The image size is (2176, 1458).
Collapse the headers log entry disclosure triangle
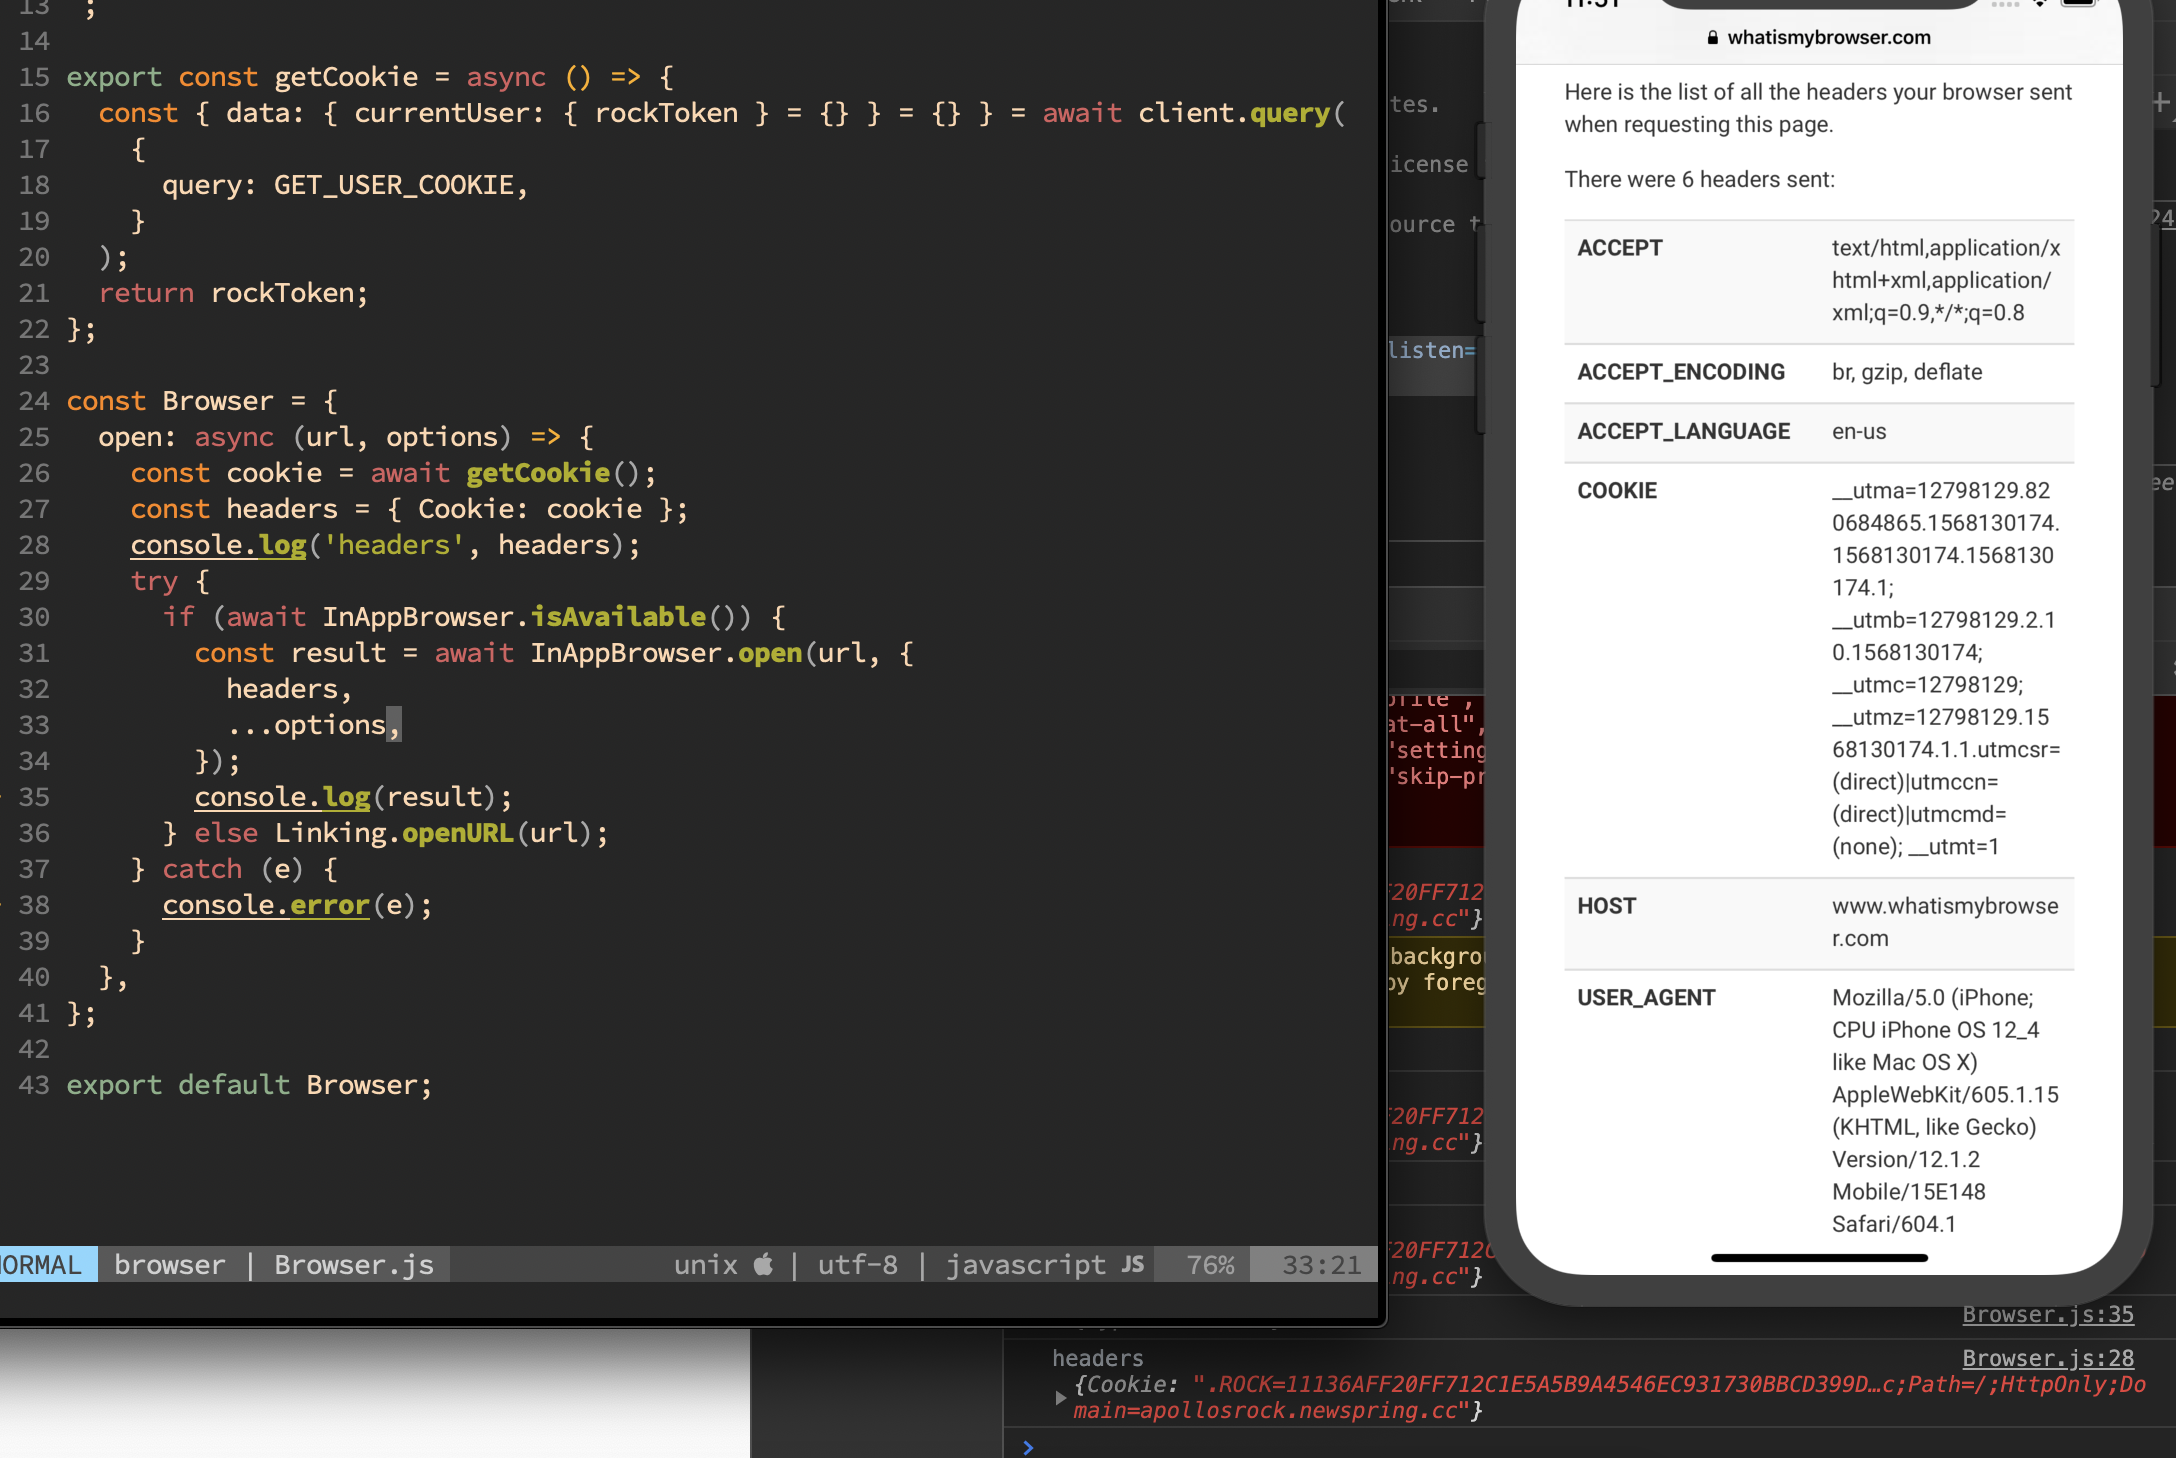(x=1060, y=1397)
